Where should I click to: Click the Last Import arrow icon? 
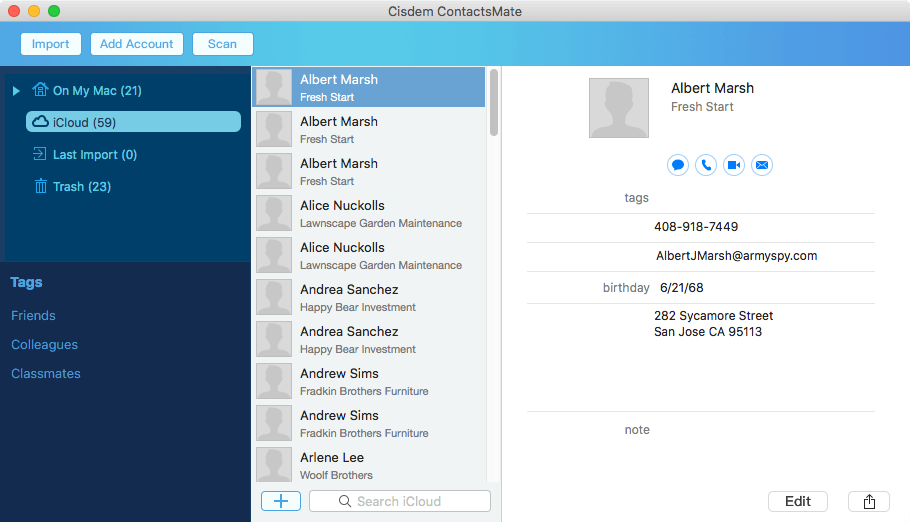[x=39, y=154]
